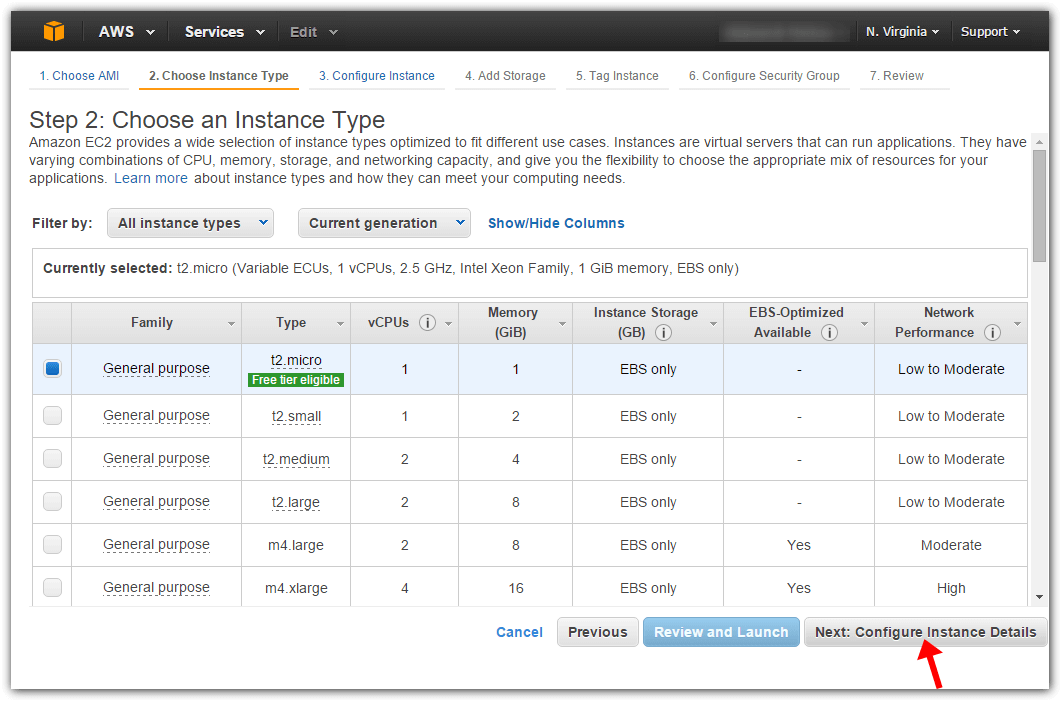Click the t2.small type link

click(x=296, y=416)
